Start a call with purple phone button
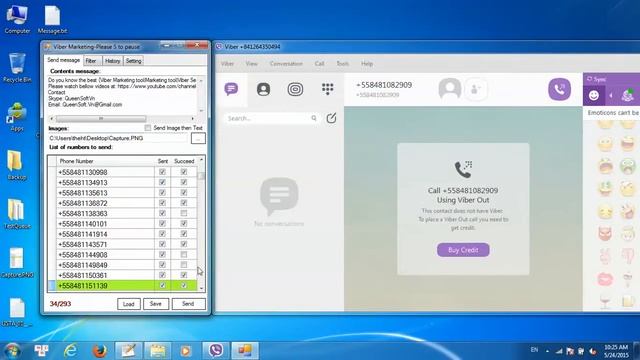This screenshot has height=360, width=640. pos(559,89)
